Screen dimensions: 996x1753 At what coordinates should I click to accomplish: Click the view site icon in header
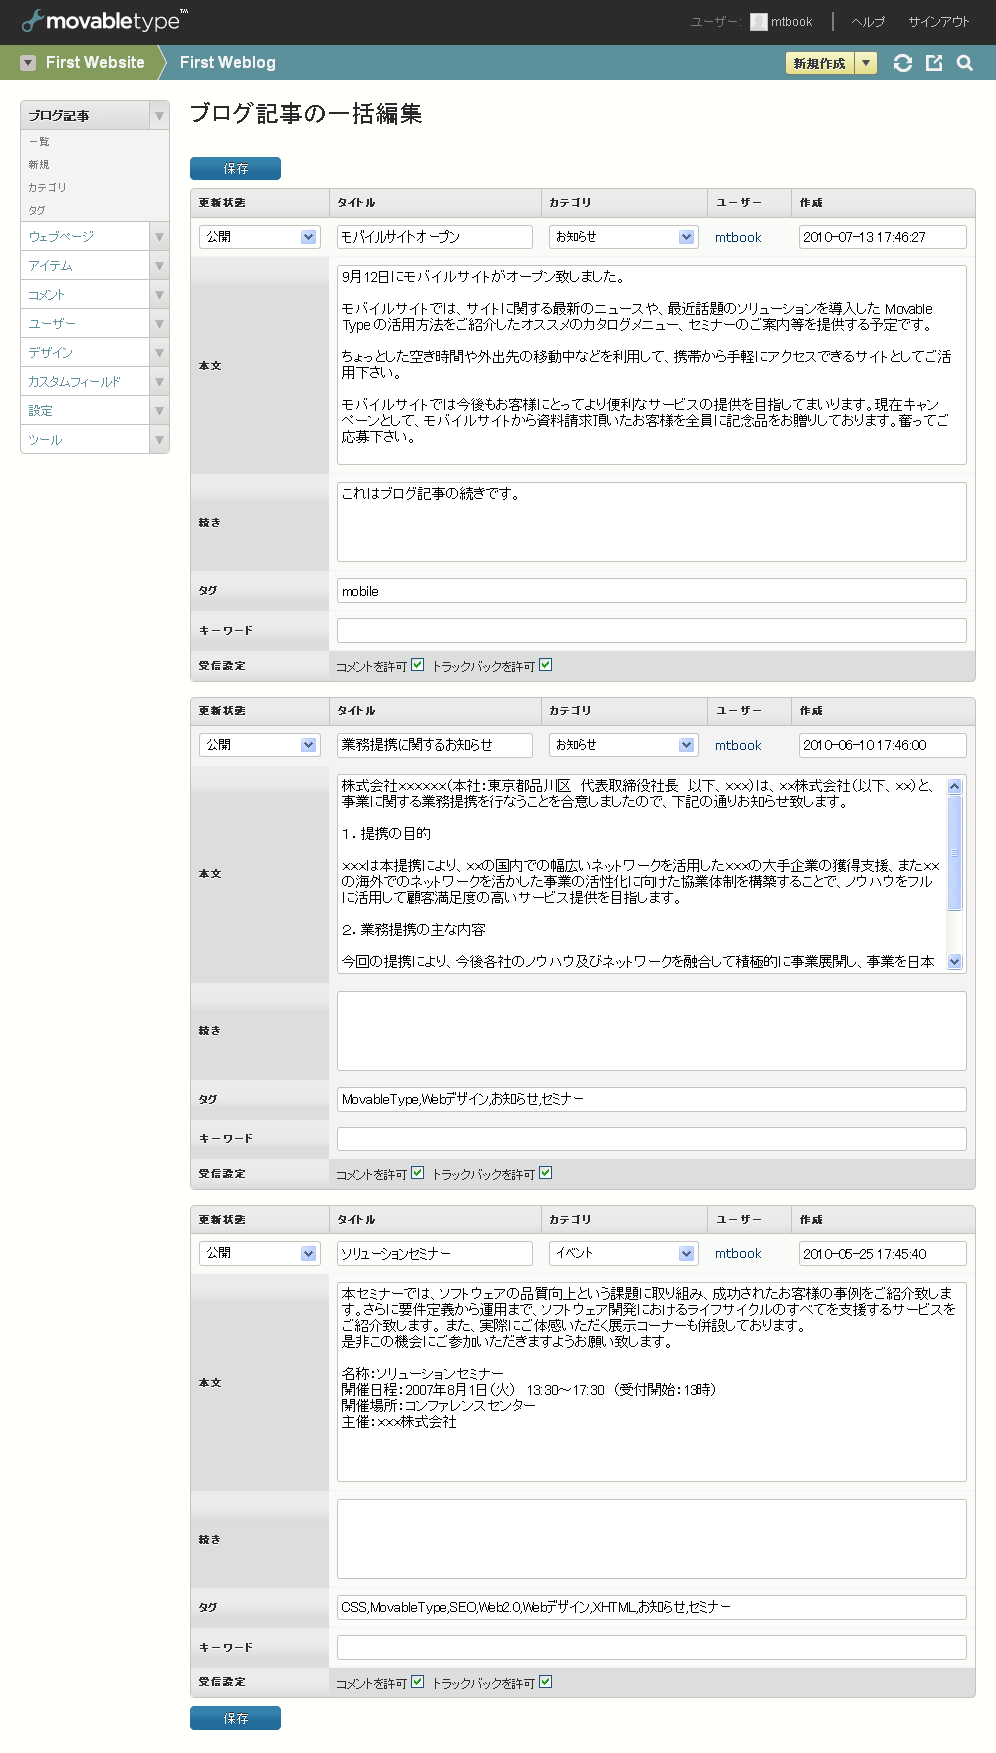934,63
